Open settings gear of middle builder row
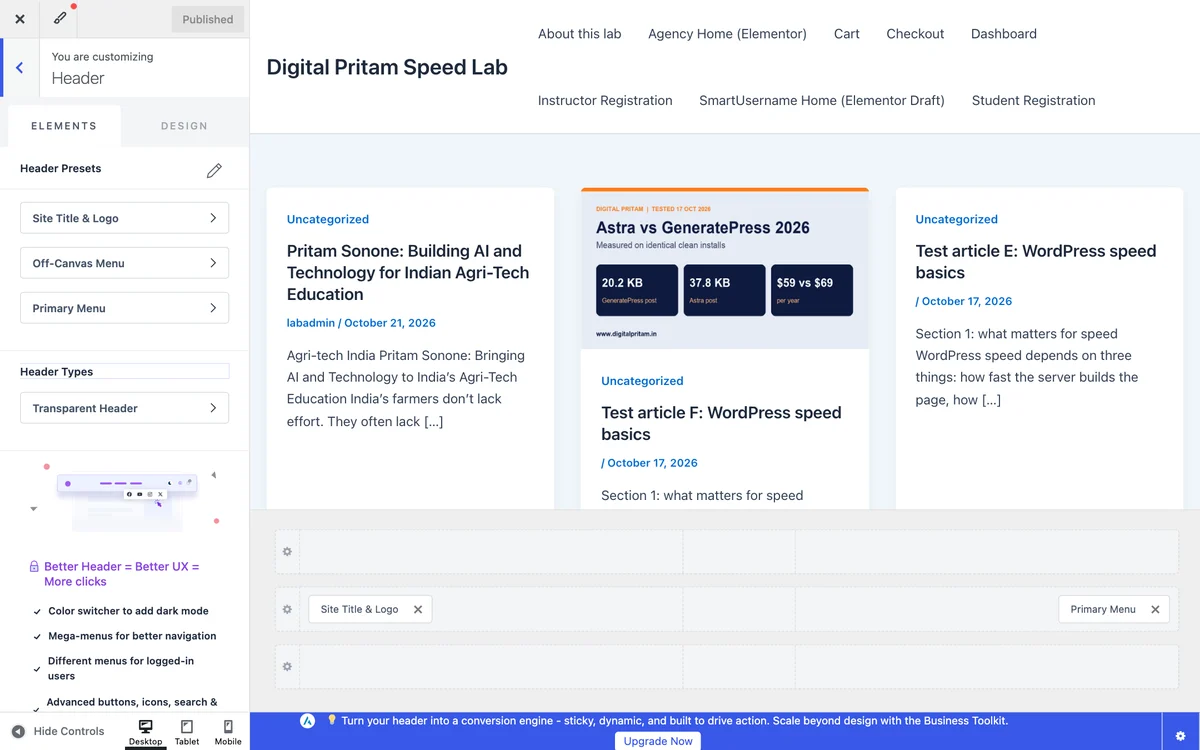 (x=287, y=609)
